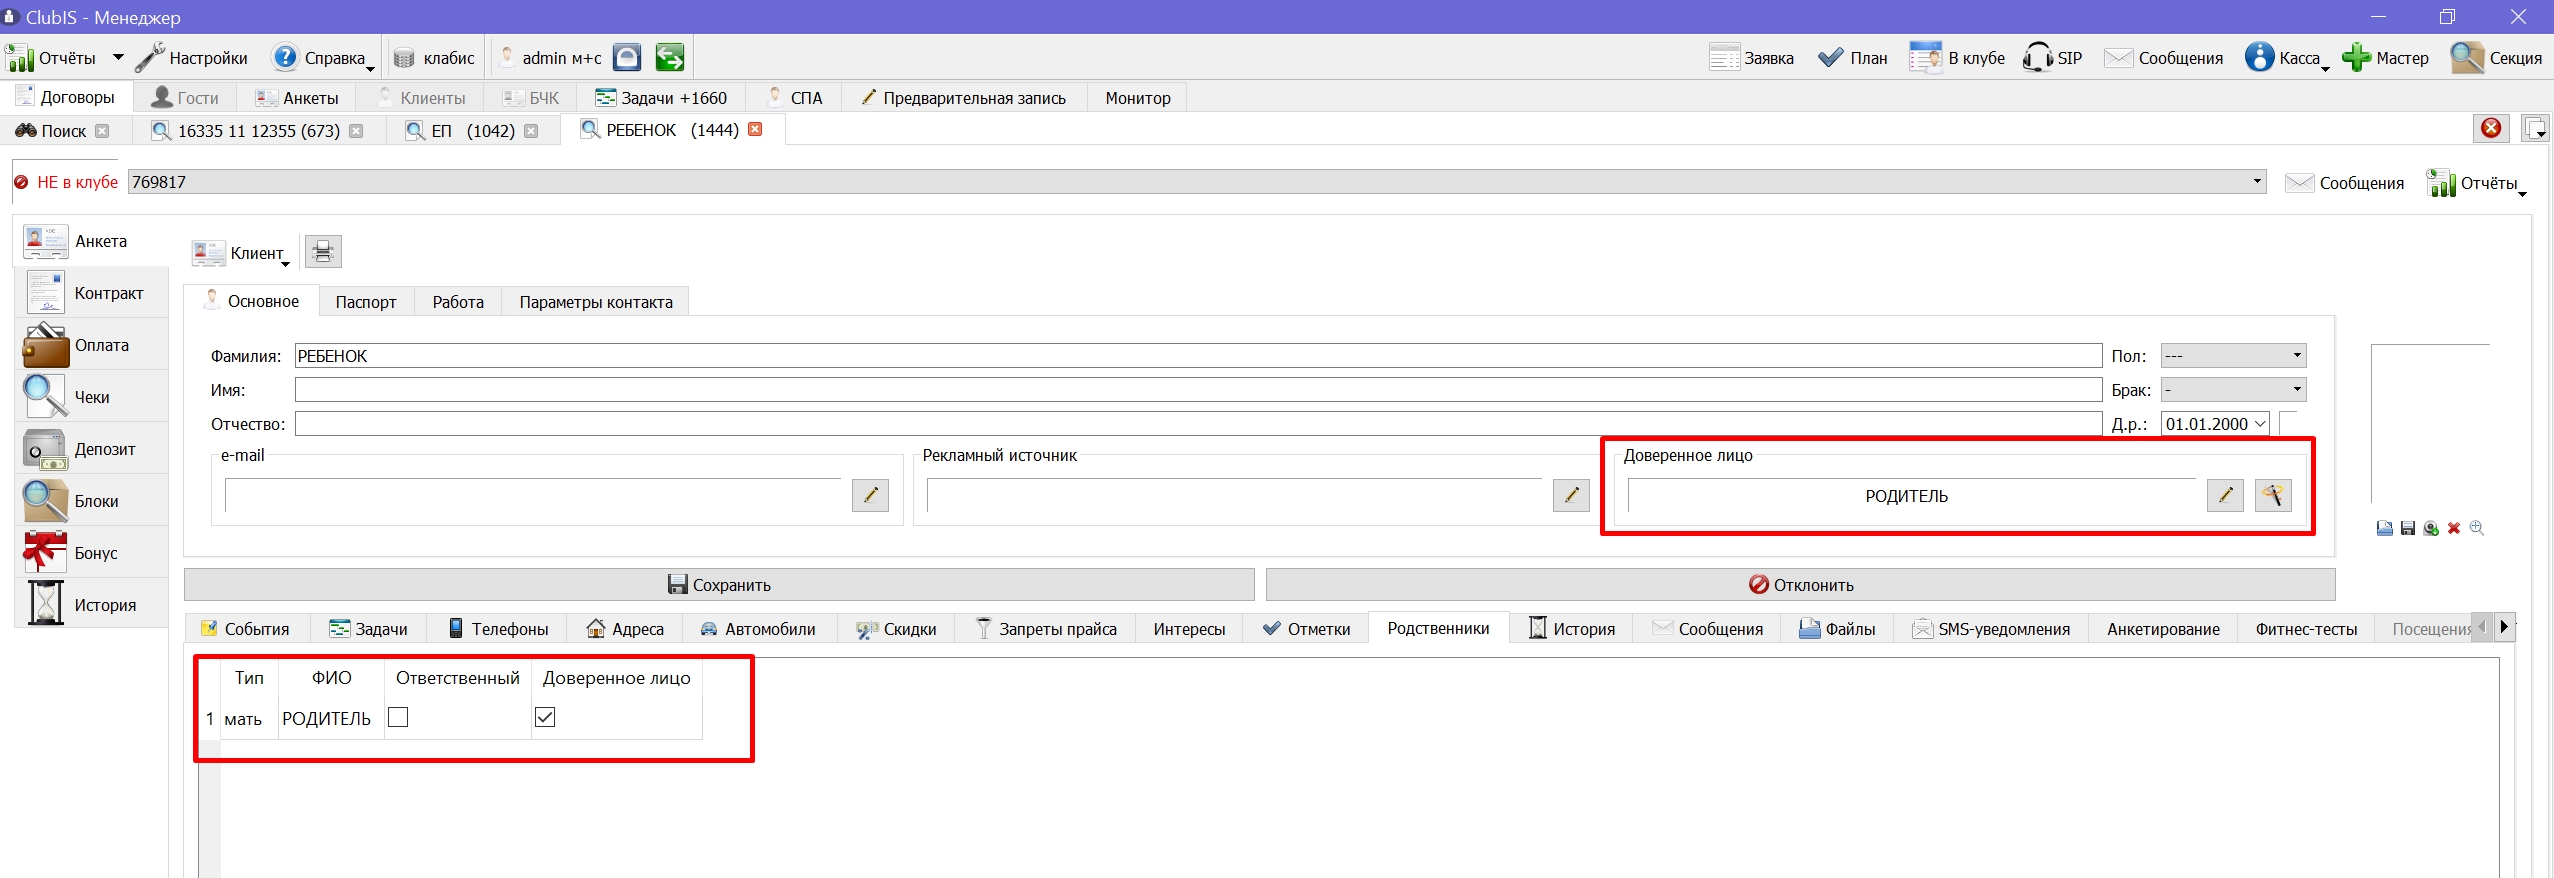Open the SIP headset tool

click(x=2052, y=58)
